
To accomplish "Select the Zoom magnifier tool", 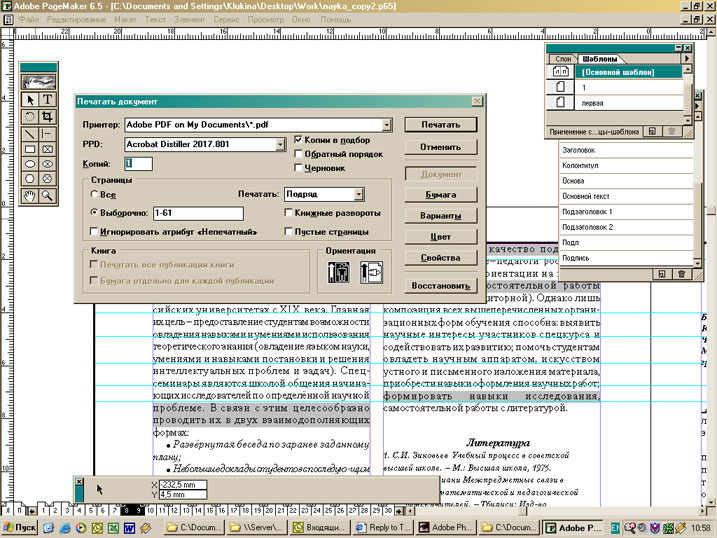I will pos(47,196).
